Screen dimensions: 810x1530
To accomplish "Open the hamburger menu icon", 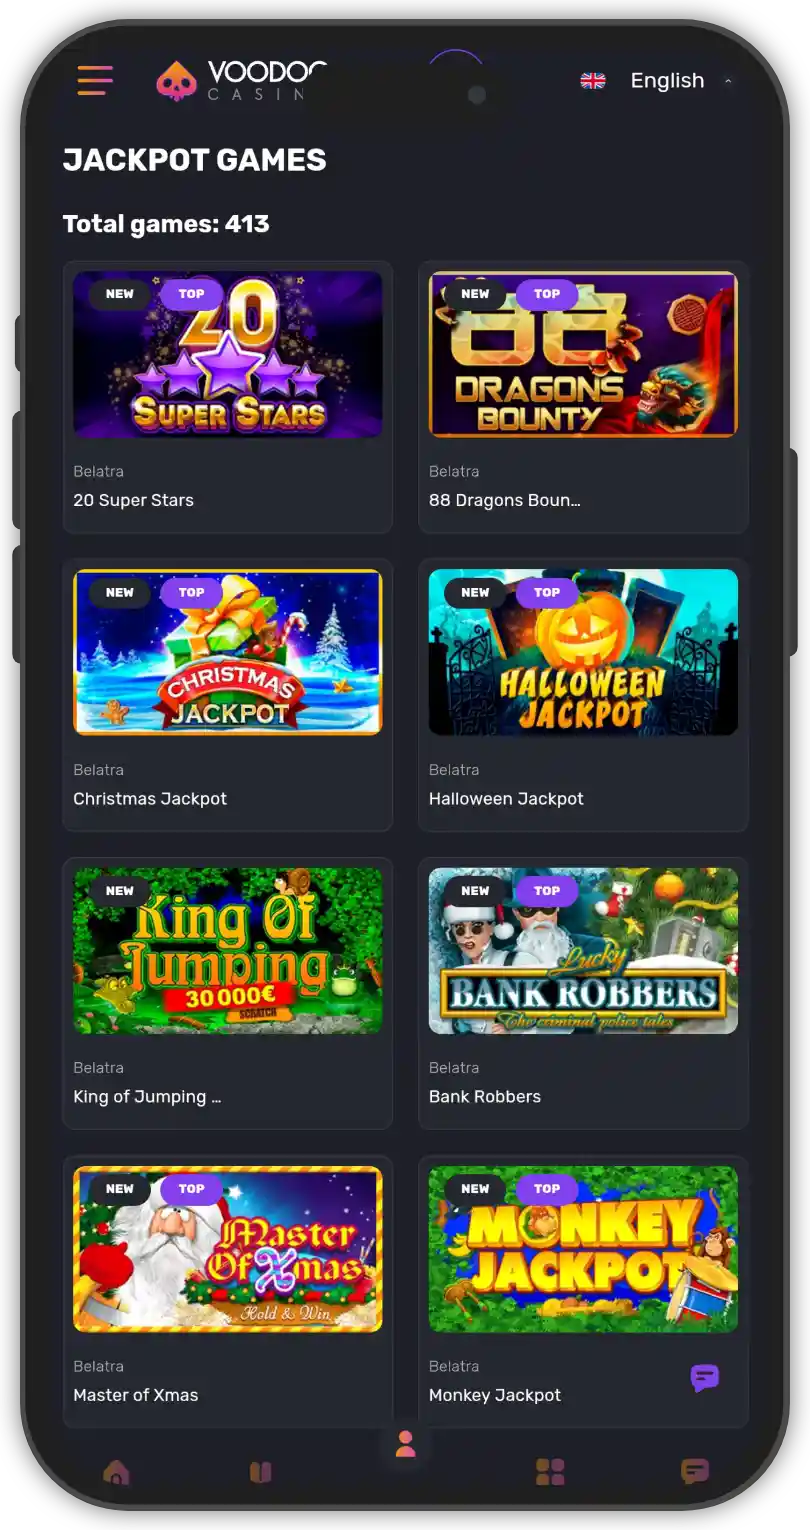I will [95, 80].
